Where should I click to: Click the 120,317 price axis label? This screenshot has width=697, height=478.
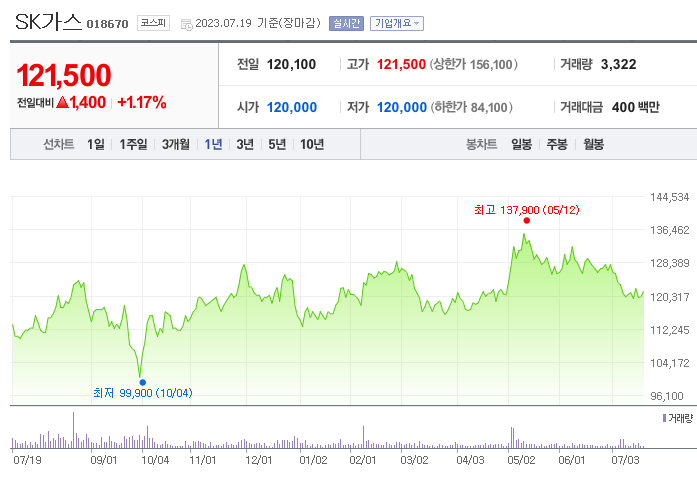tap(669, 297)
